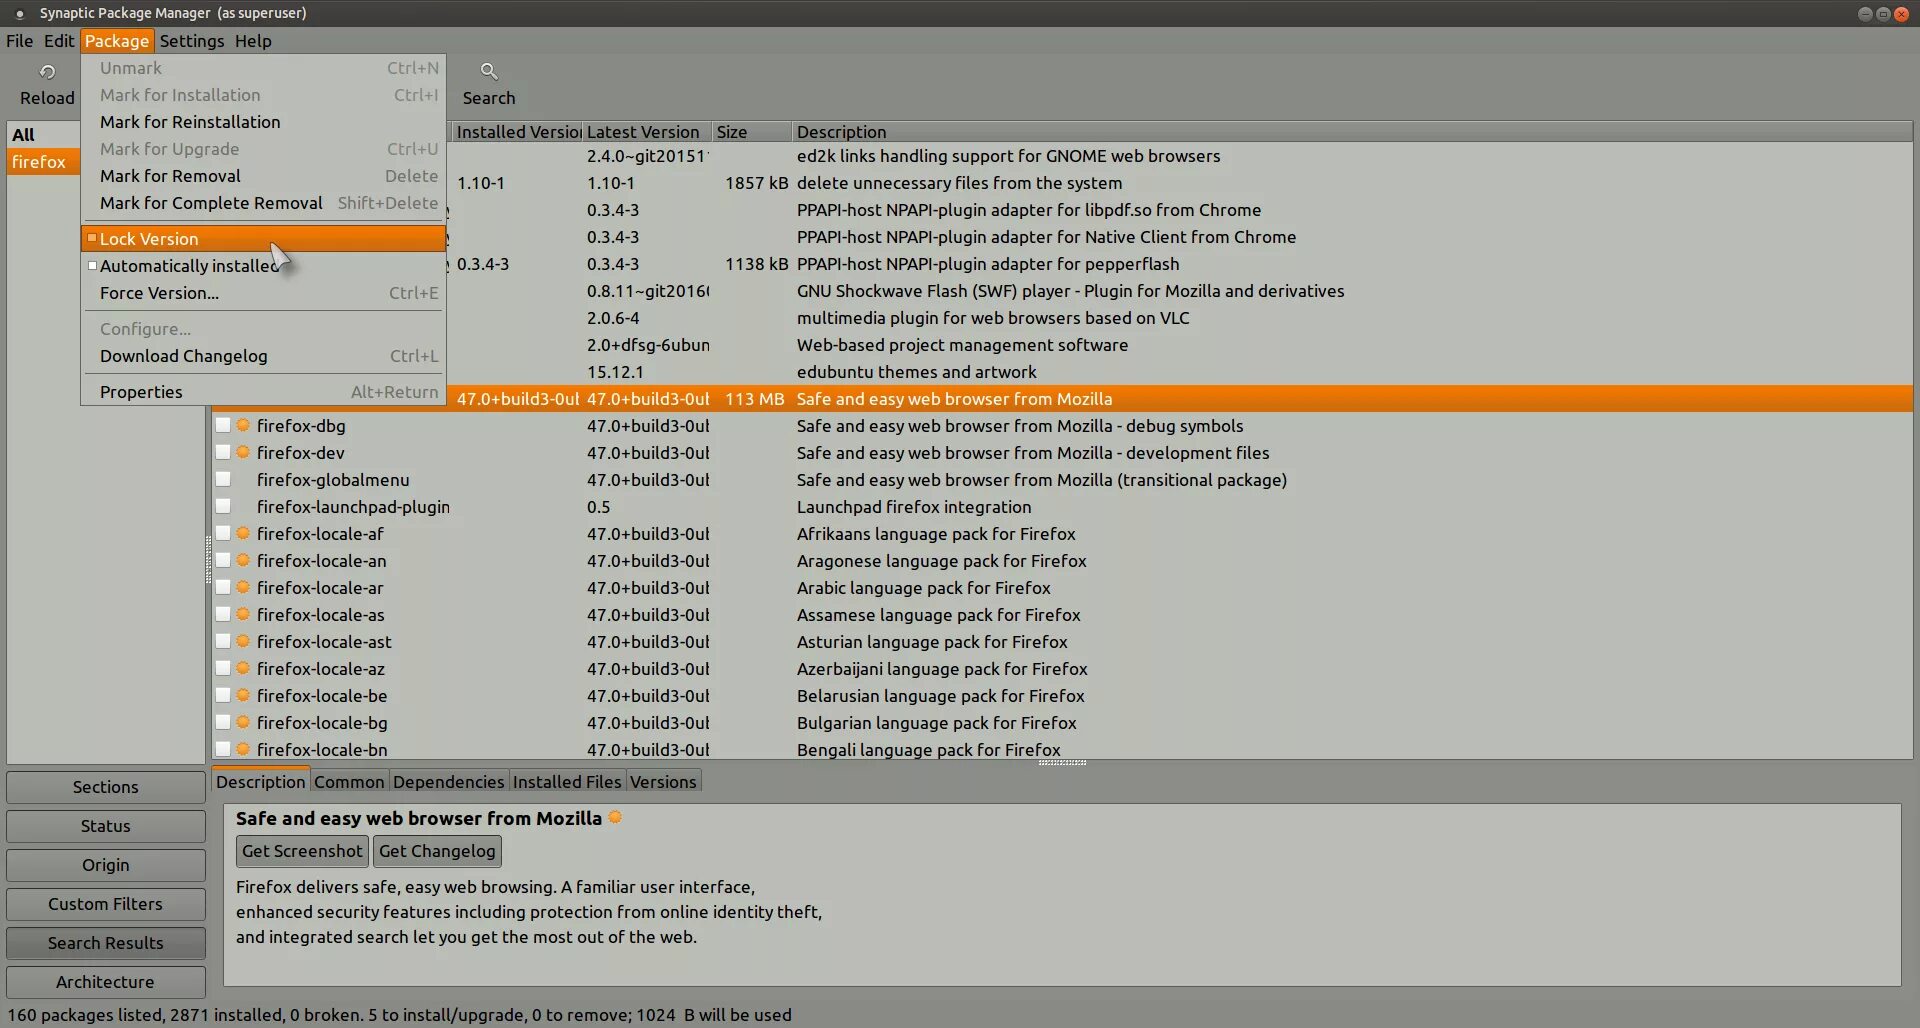This screenshot has width=1920, height=1028.
Task: Choose Lock Version in Package menu
Action: click(x=263, y=239)
